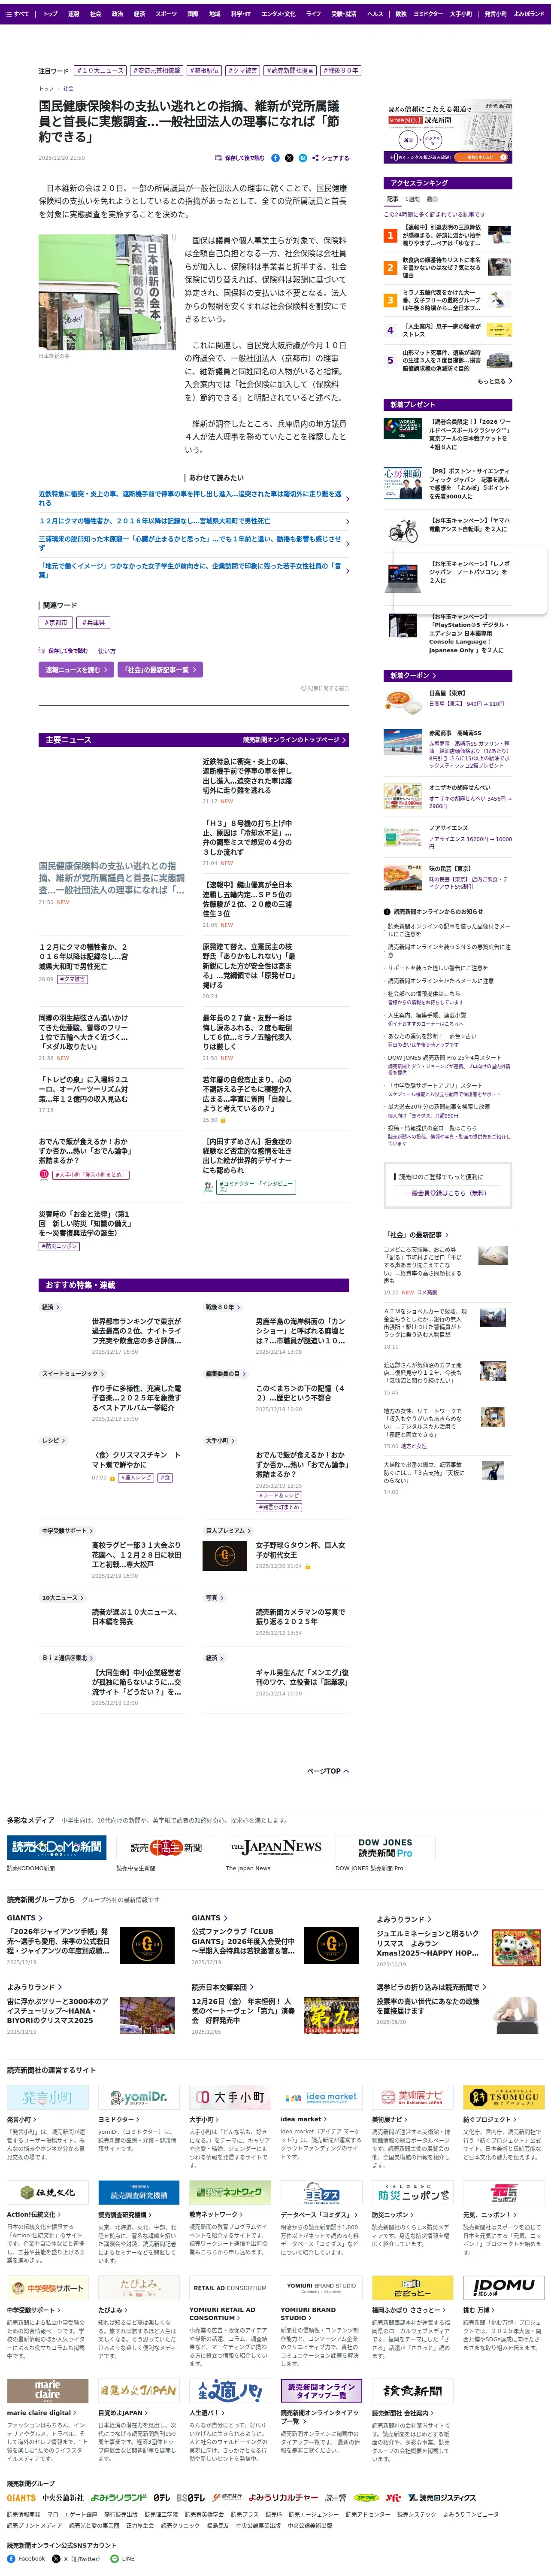Open the 読売新聞 subscription banner ad in the sidebar
Image resolution: width=551 pixels, height=2576 pixels.
(x=448, y=130)
